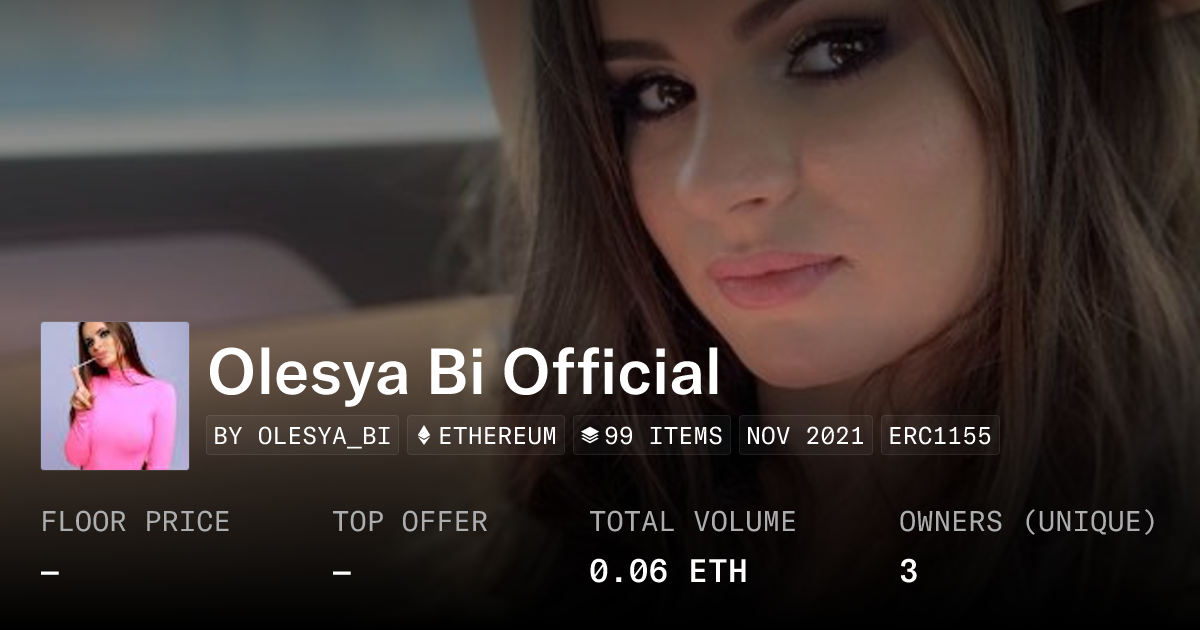This screenshot has width=1200, height=630.
Task: Click the dash value under Top Offer
Action: coord(342,573)
